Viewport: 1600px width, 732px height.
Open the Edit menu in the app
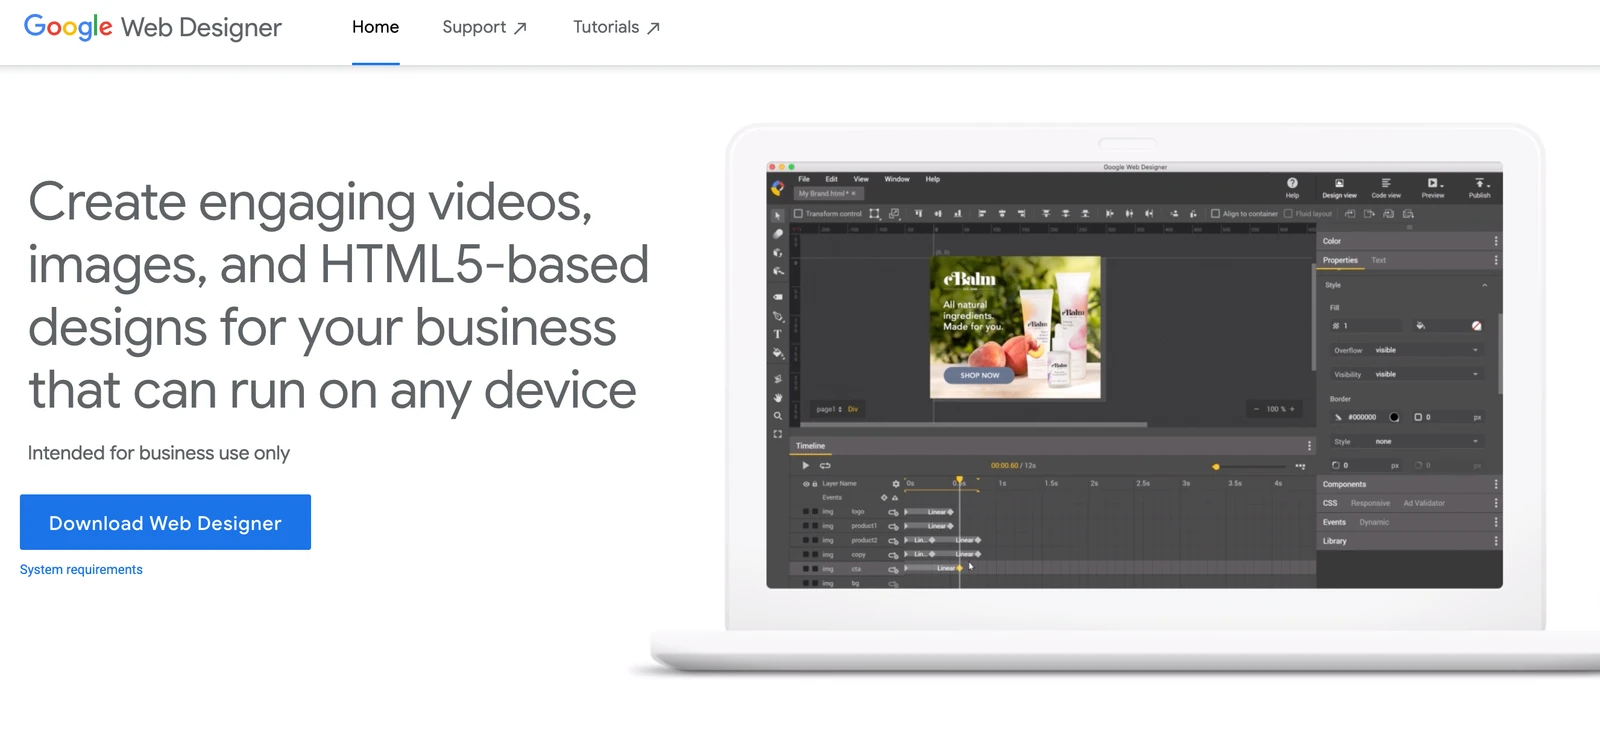pos(831,179)
